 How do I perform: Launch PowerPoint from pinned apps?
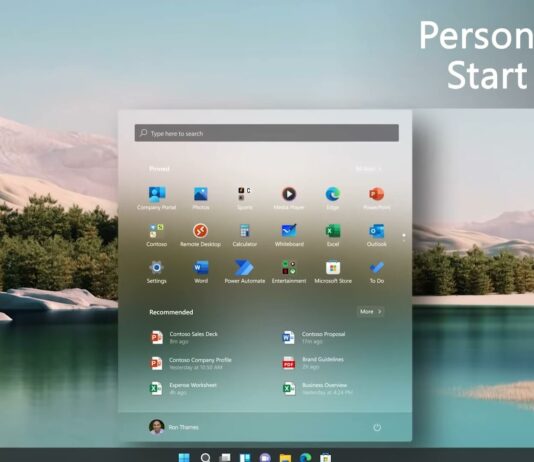(x=377, y=198)
